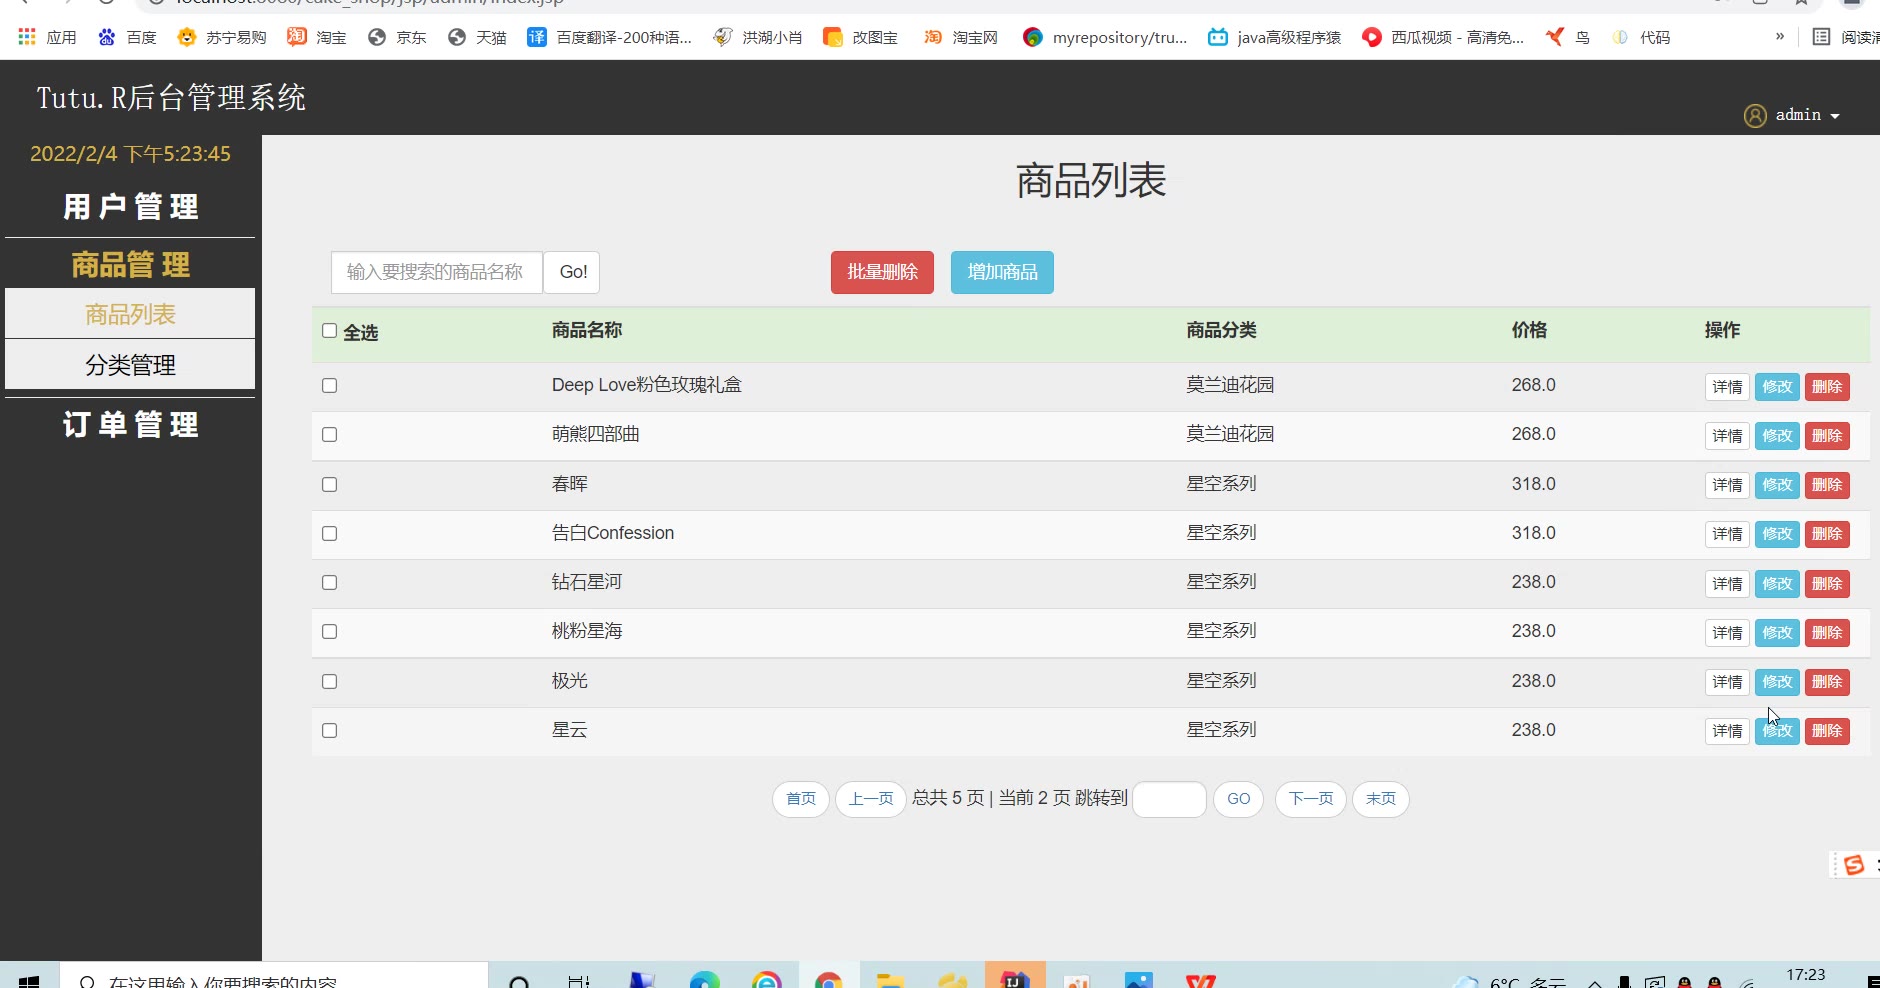Click the admin user avatar icon
This screenshot has width=1880, height=988.
coord(1755,116)
